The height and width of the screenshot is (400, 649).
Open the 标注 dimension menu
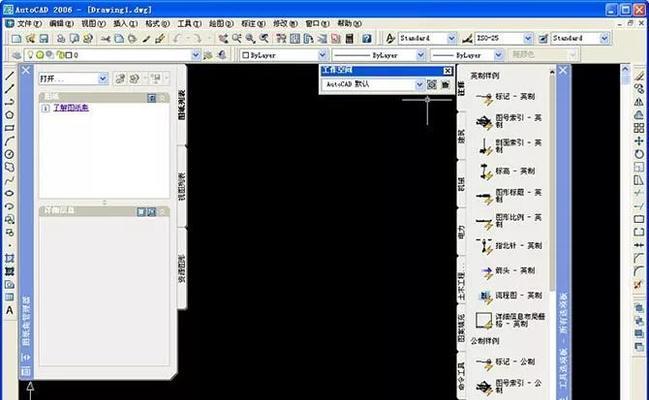coord(253,24)
